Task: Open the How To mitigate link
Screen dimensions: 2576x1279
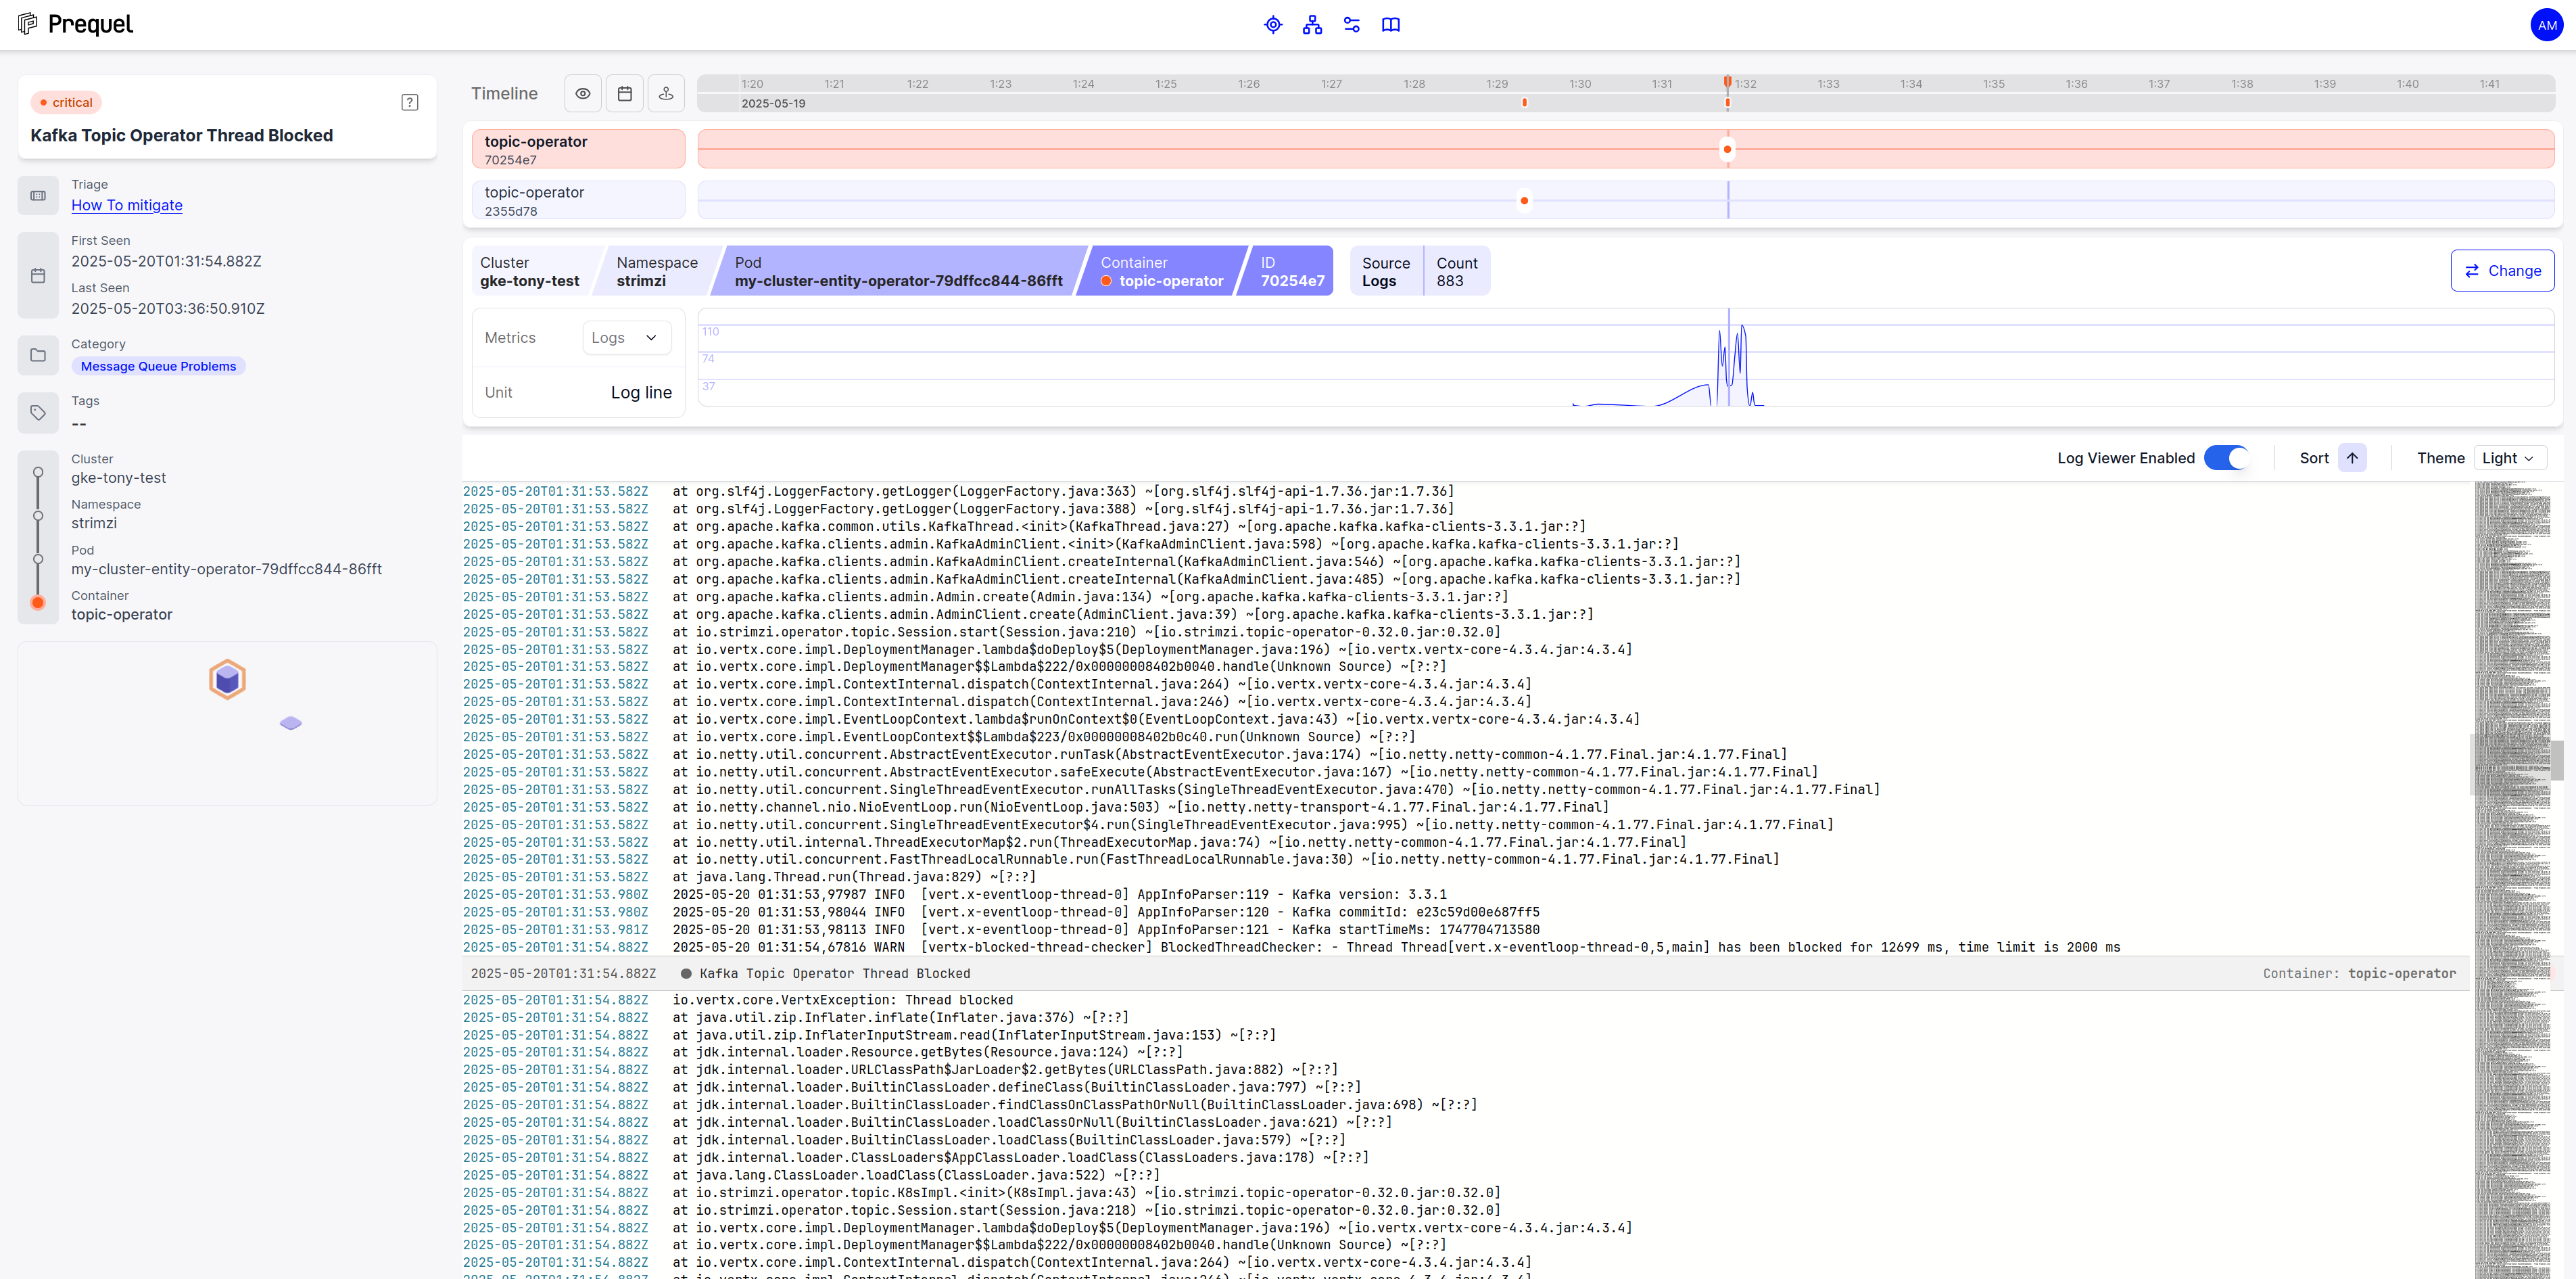Action: pyautogui.click(x=127, y=205)
